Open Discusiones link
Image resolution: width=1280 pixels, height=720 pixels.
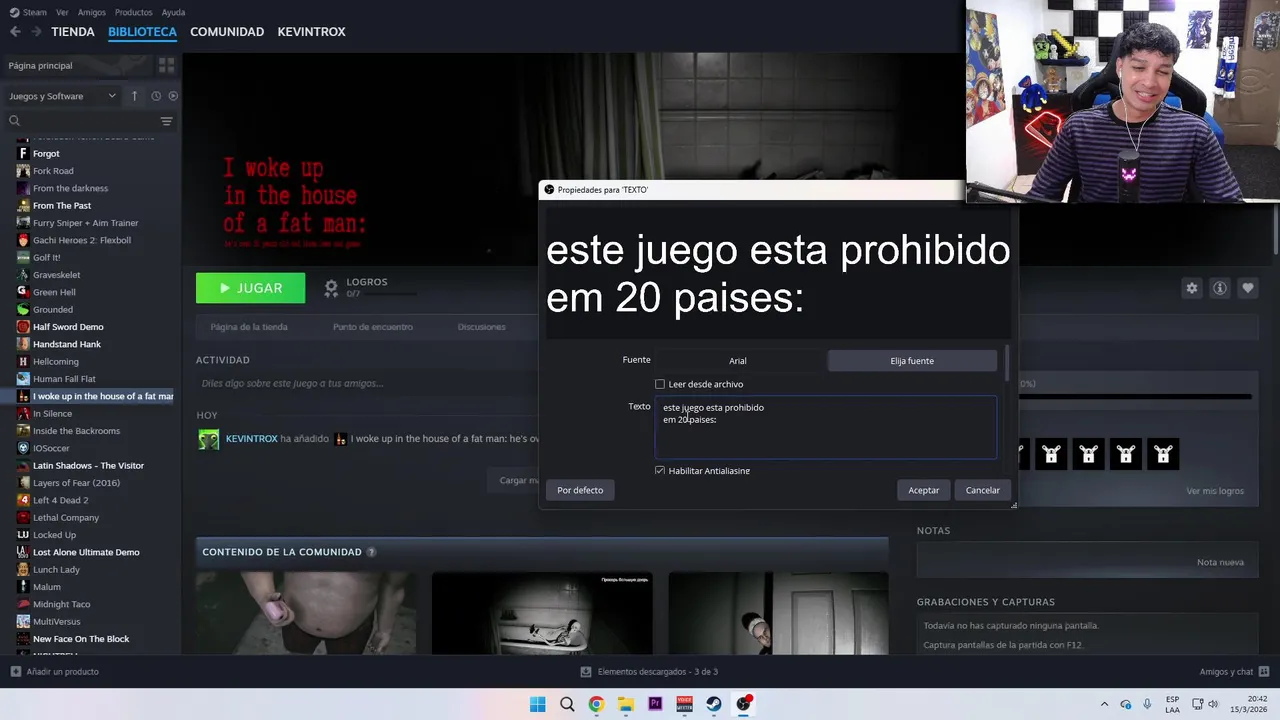[481, 327]
